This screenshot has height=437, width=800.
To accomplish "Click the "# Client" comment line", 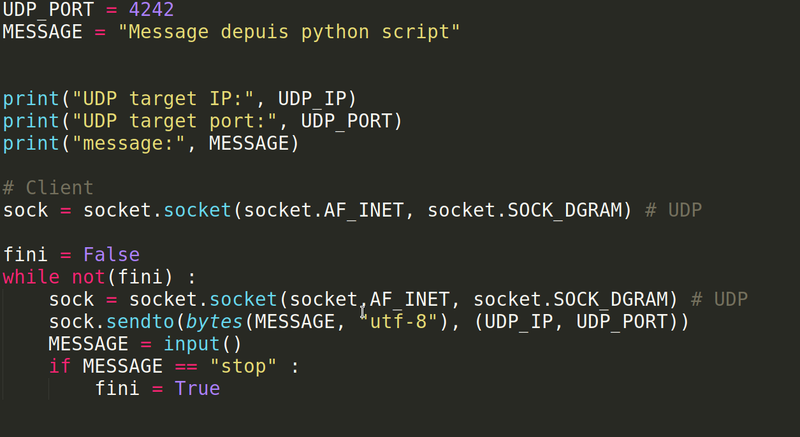I will pyautogui.click(x=48, y=188).
